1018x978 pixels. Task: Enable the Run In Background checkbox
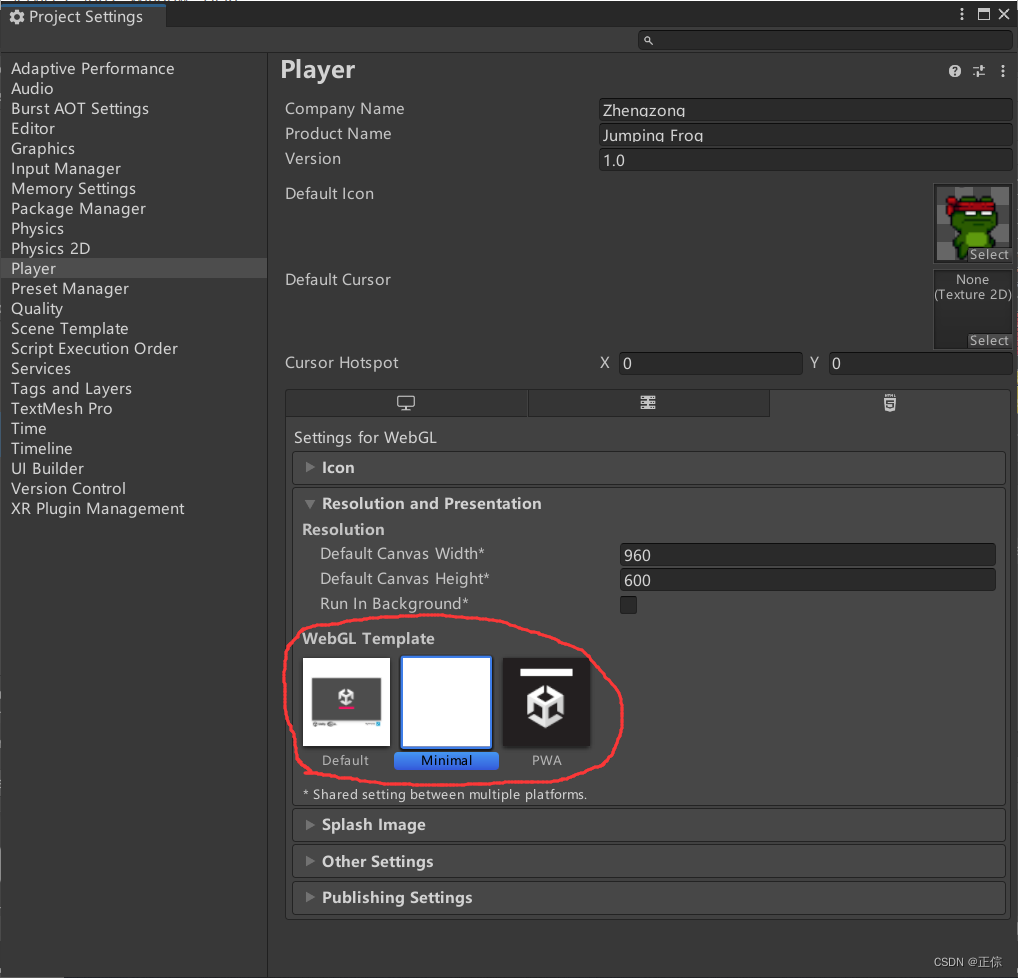tap(628, 605)
